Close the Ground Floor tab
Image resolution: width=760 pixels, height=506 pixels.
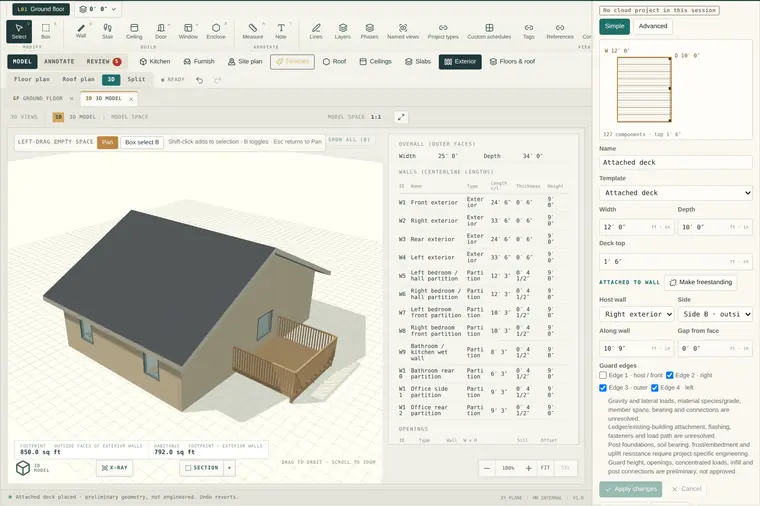click(72, 98)
